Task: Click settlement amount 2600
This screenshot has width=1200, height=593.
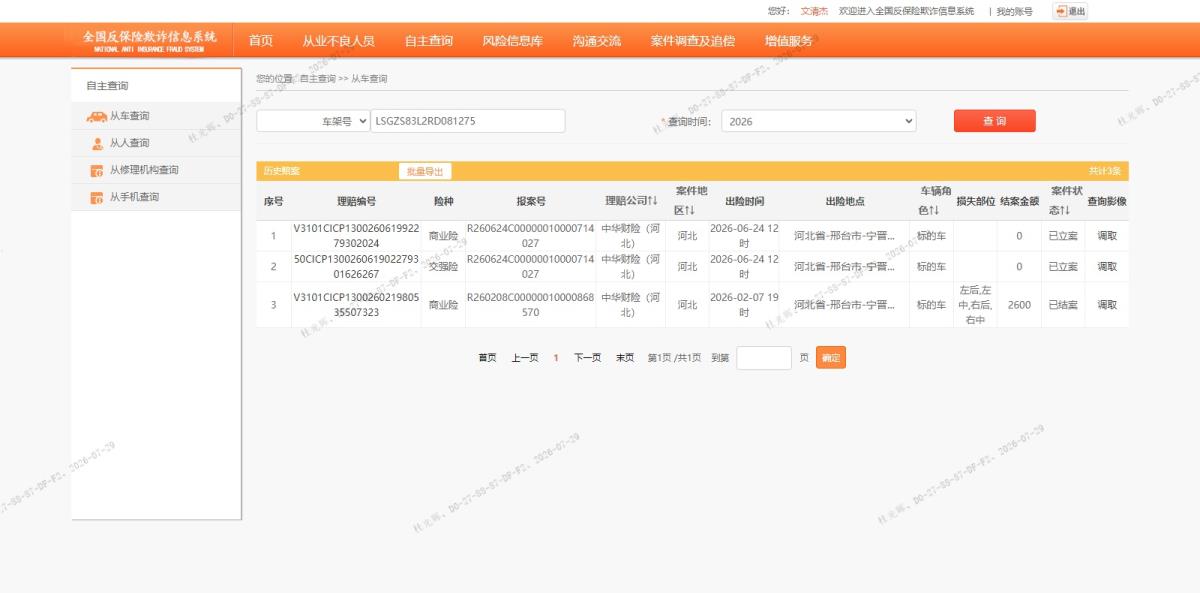Action: pyautogui.click(x=1019, y=305)
